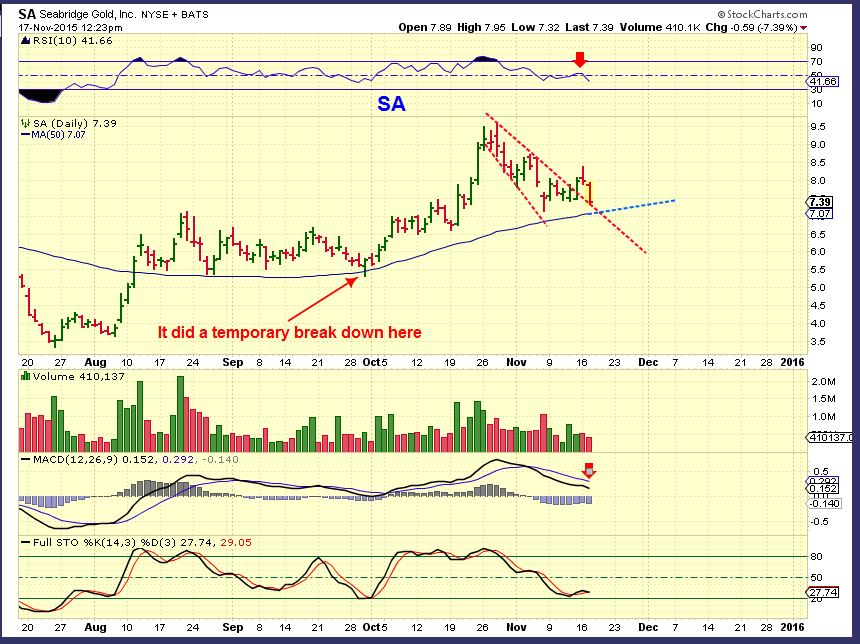860x644 pixels.
Task: Click the boxed 7.39 last-price axis tag
Action: pyautogui.click(x=820, y=202)
